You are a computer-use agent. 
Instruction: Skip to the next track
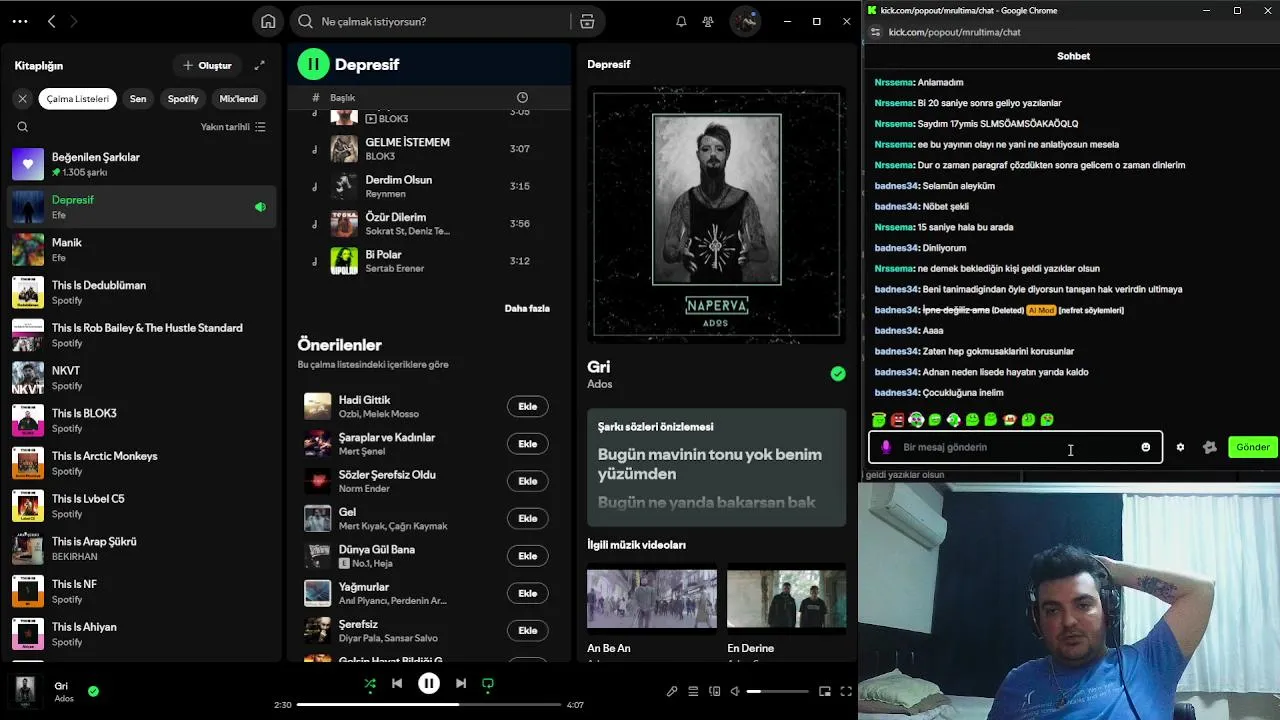(x=461, y=684)
